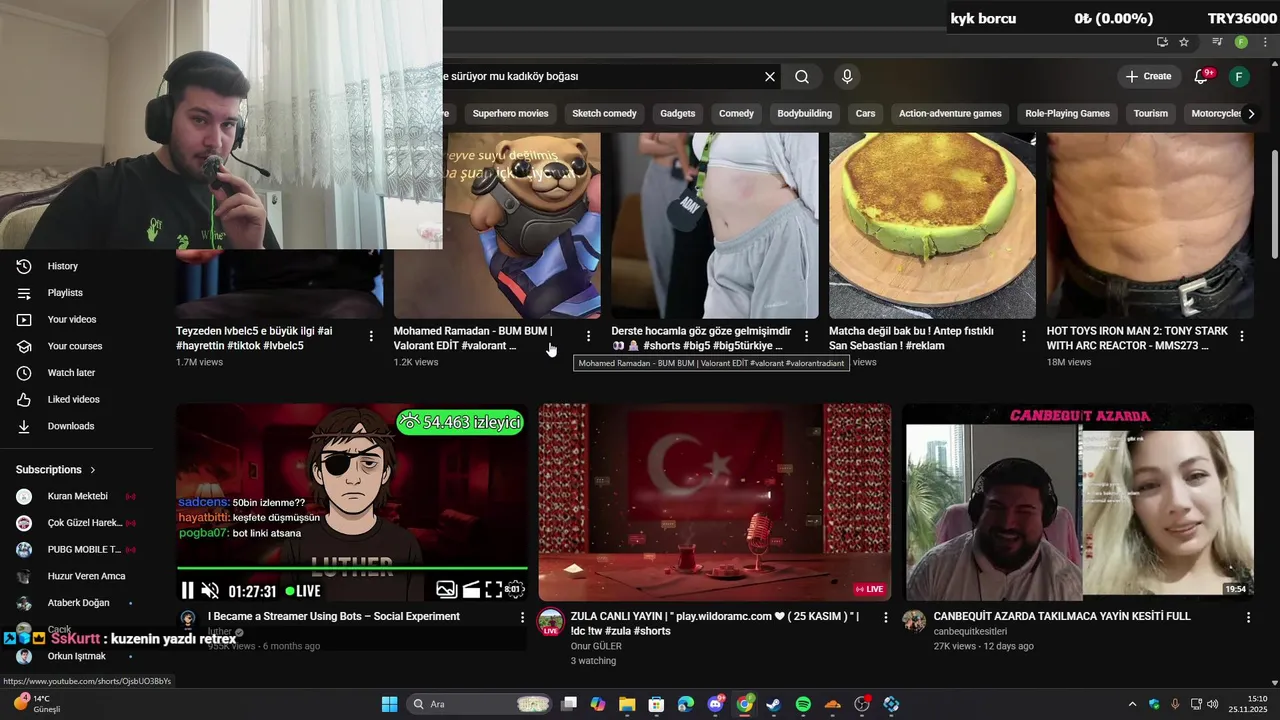Image resolution: width=1280 pixels, height=720 pixels.
Task: Click the green LIVE indicator in preview
Action: 302,591
